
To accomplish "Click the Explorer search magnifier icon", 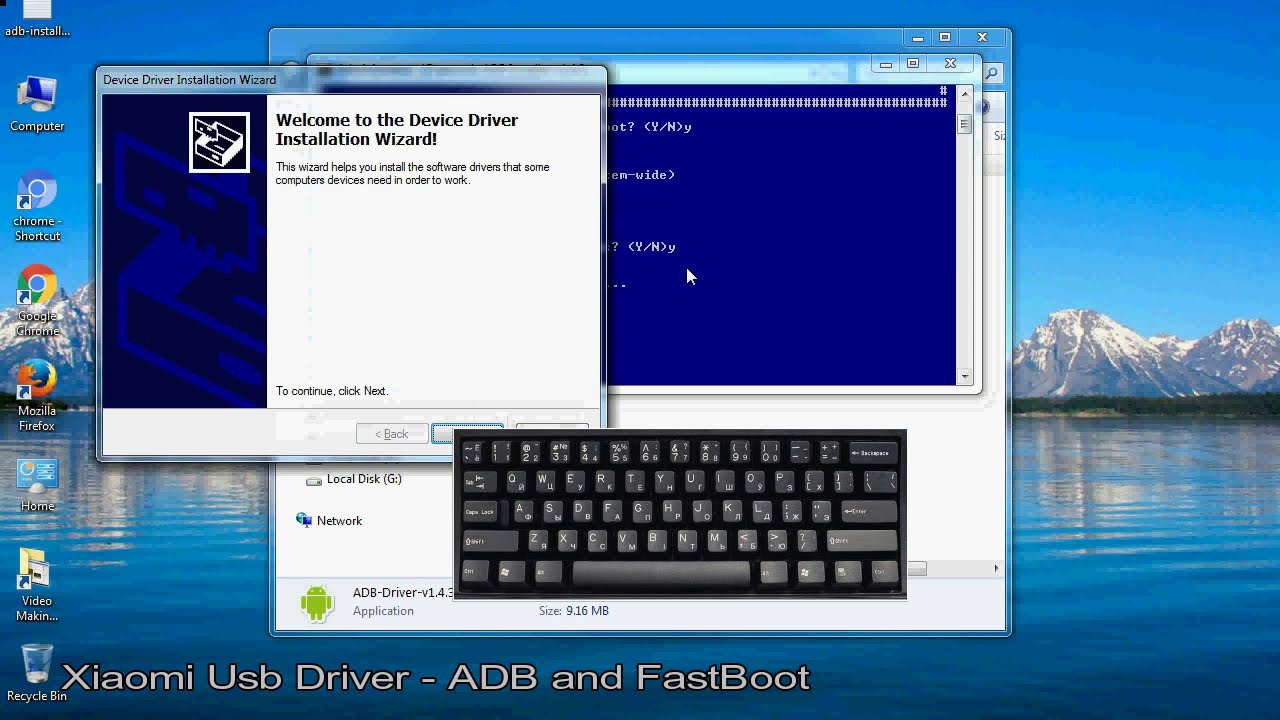I will click(991, 73).
